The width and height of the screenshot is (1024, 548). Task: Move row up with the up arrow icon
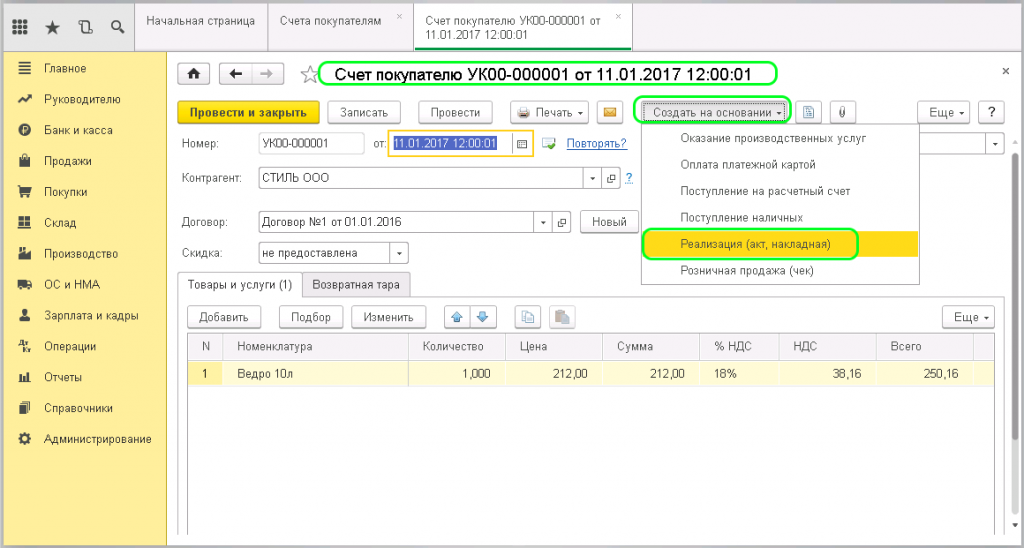458,317
